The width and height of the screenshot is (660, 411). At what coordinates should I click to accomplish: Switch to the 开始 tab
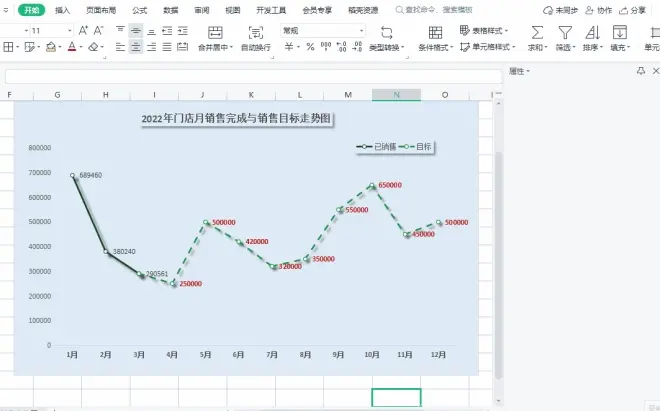pyautogui.click(x=32, y=10)
